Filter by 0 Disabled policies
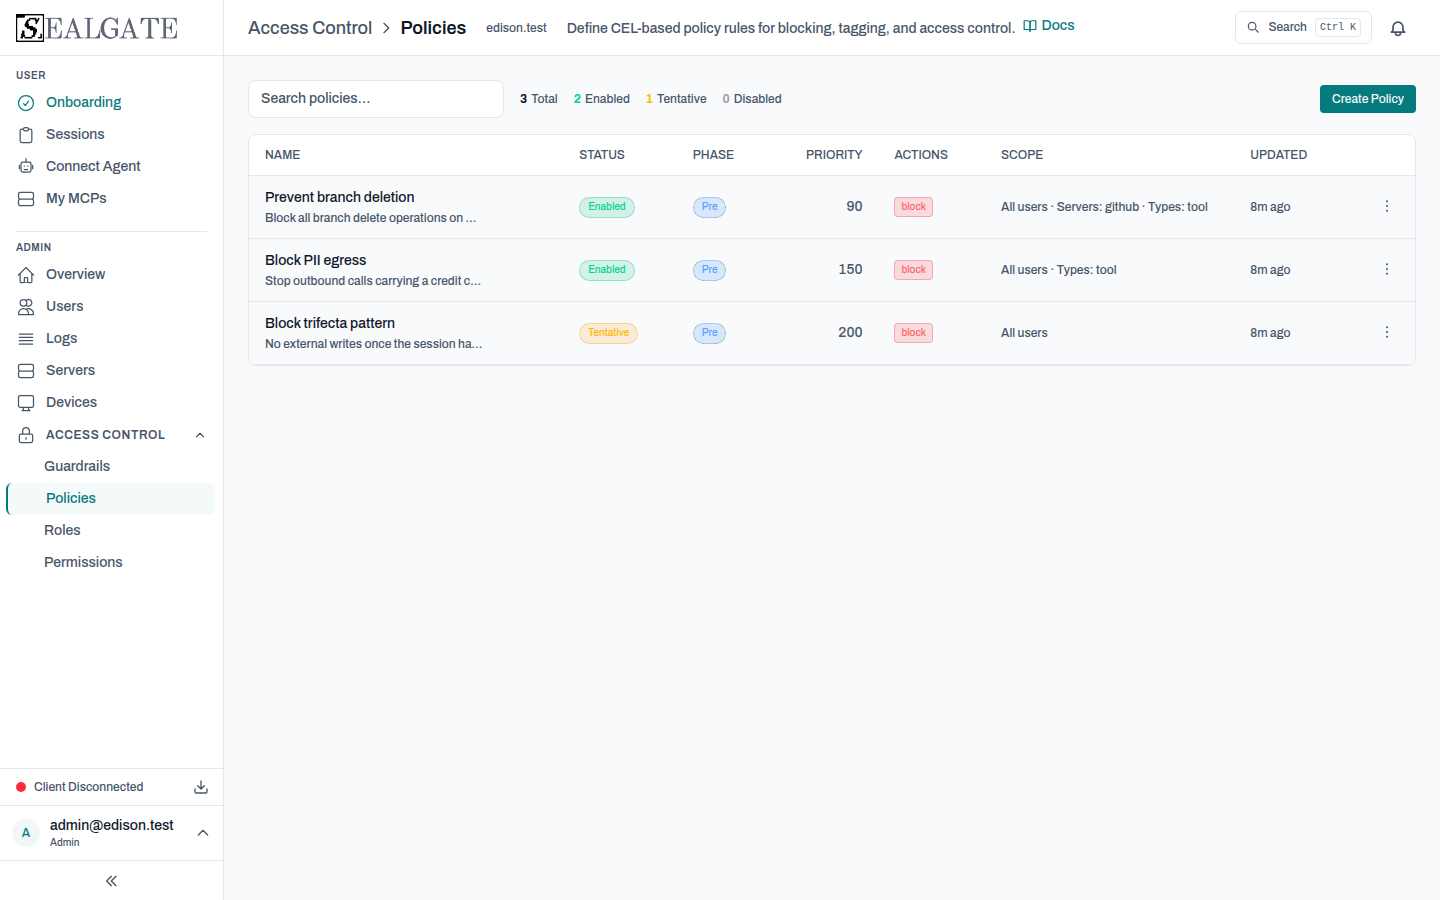 pos(752,99)
